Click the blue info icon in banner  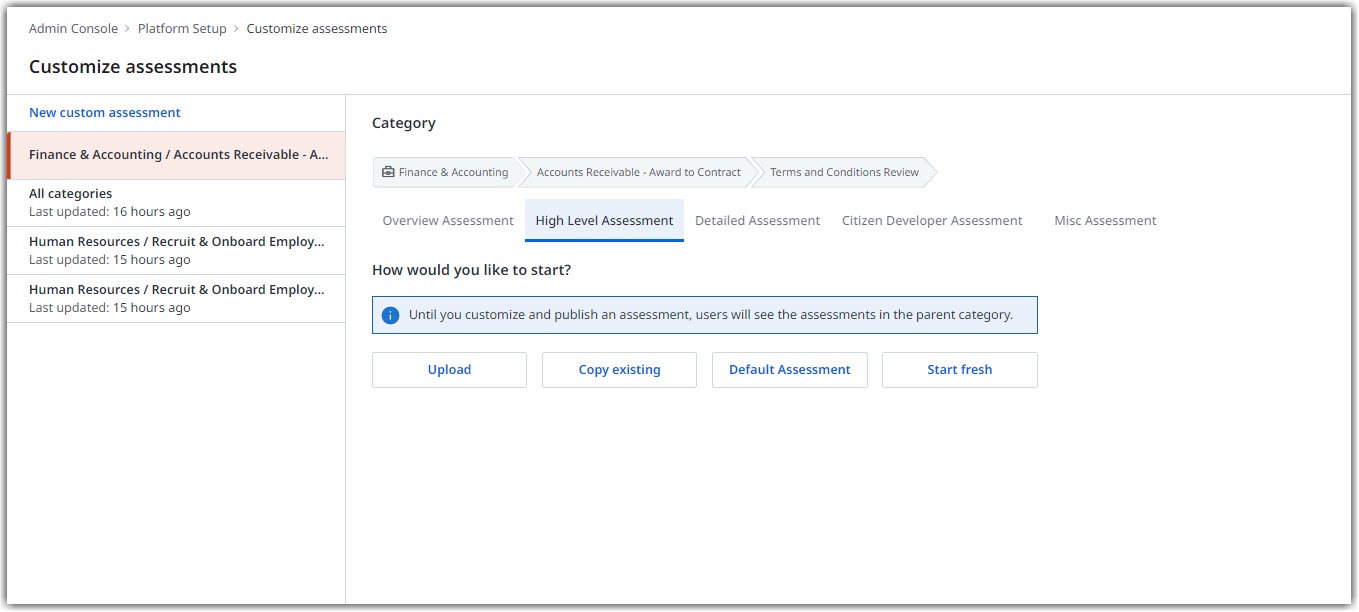[390, 315]
